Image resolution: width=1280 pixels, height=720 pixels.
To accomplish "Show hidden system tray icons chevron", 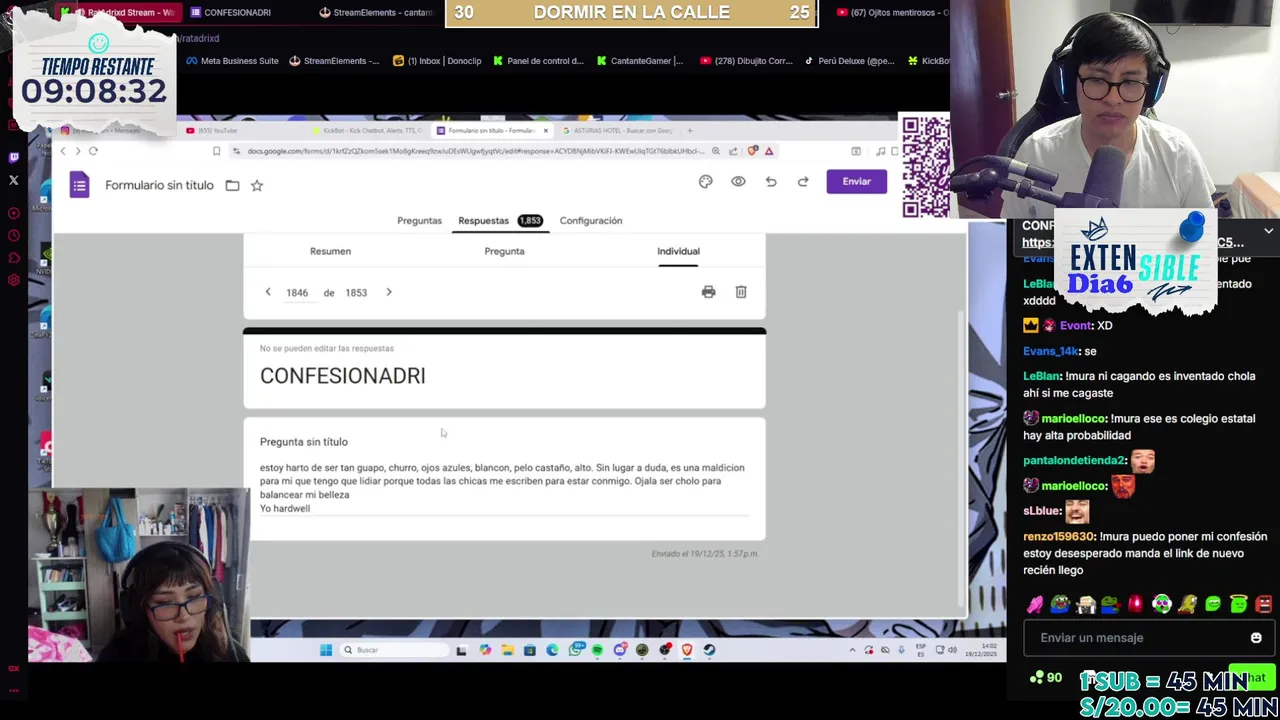I will coord(853,650).
